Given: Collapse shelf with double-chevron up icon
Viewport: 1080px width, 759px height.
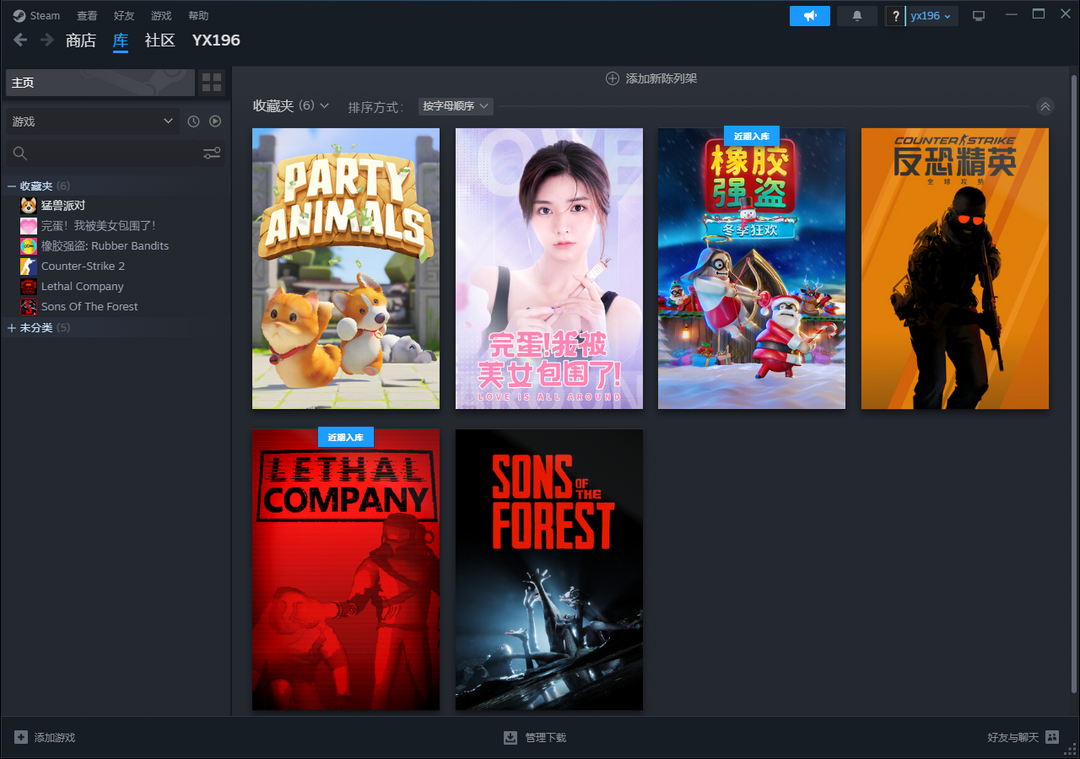Looking at the screenshot, I should point(1045,106).
